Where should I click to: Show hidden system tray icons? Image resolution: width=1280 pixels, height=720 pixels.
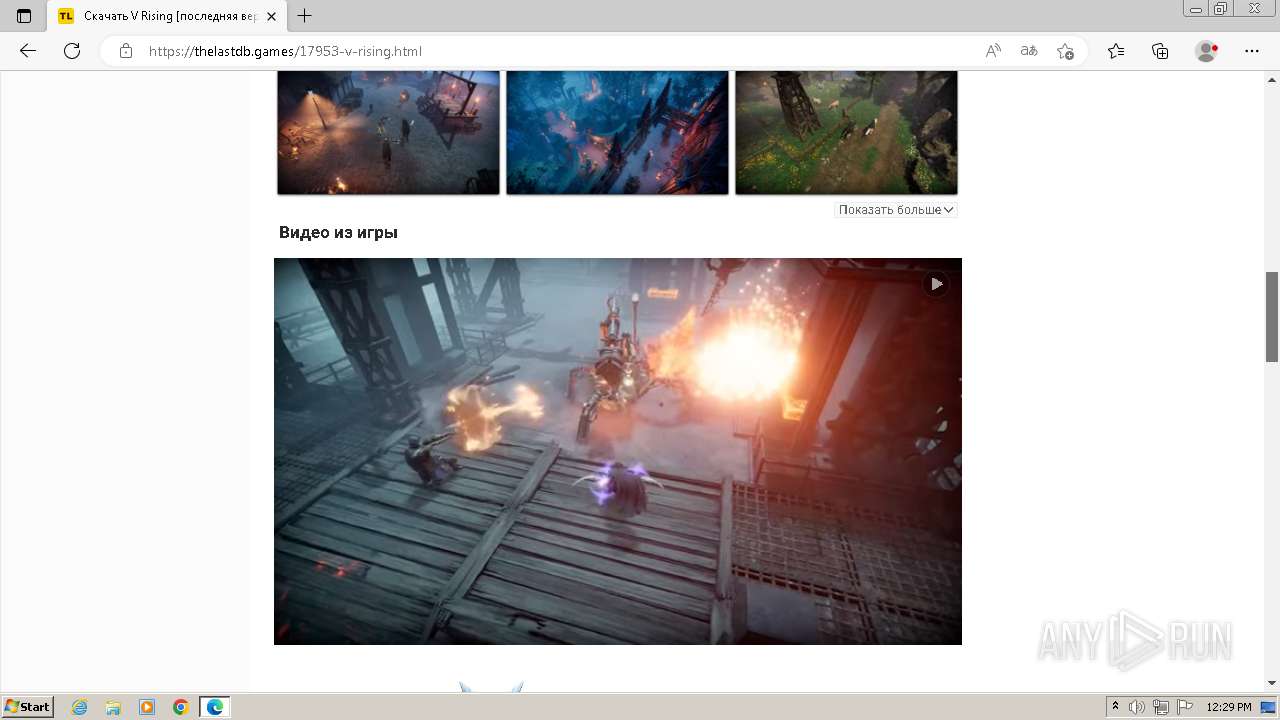(x=1115, y=707)
